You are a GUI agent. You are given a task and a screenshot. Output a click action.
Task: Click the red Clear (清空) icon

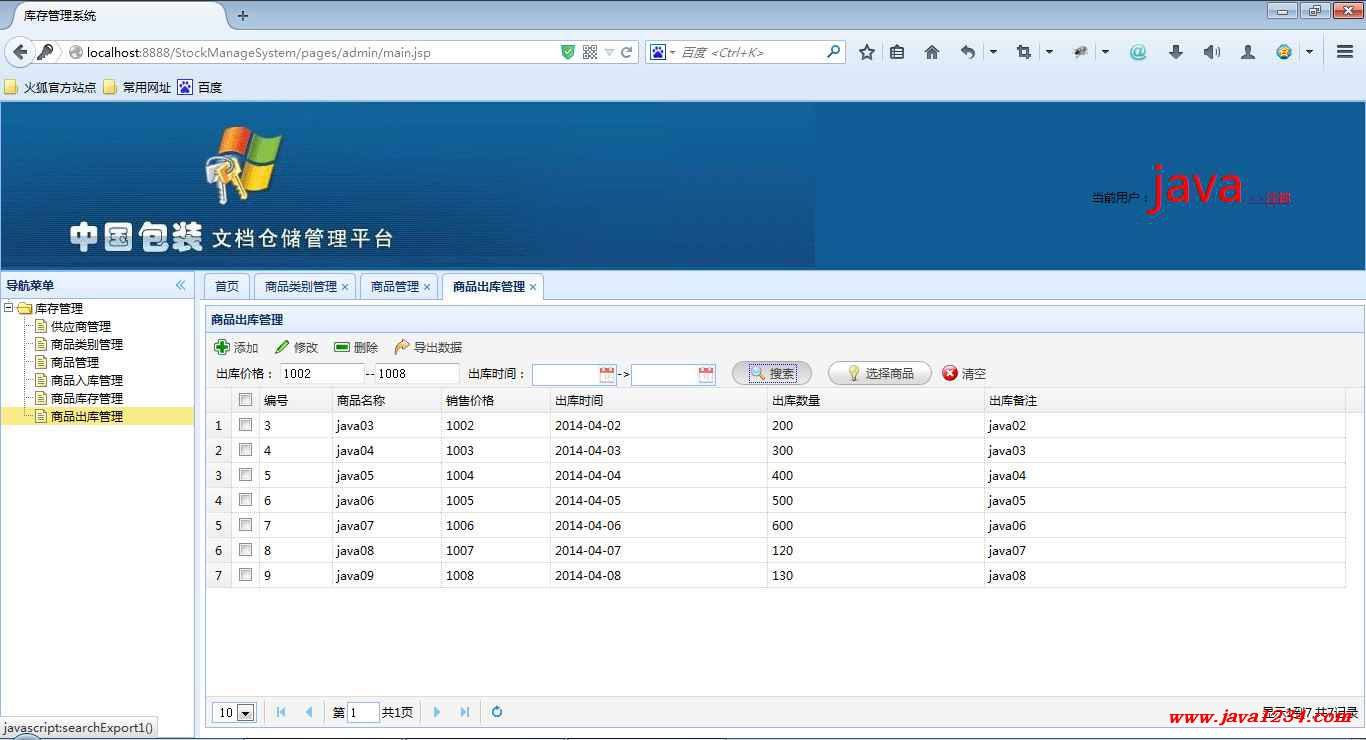point(950,373)
